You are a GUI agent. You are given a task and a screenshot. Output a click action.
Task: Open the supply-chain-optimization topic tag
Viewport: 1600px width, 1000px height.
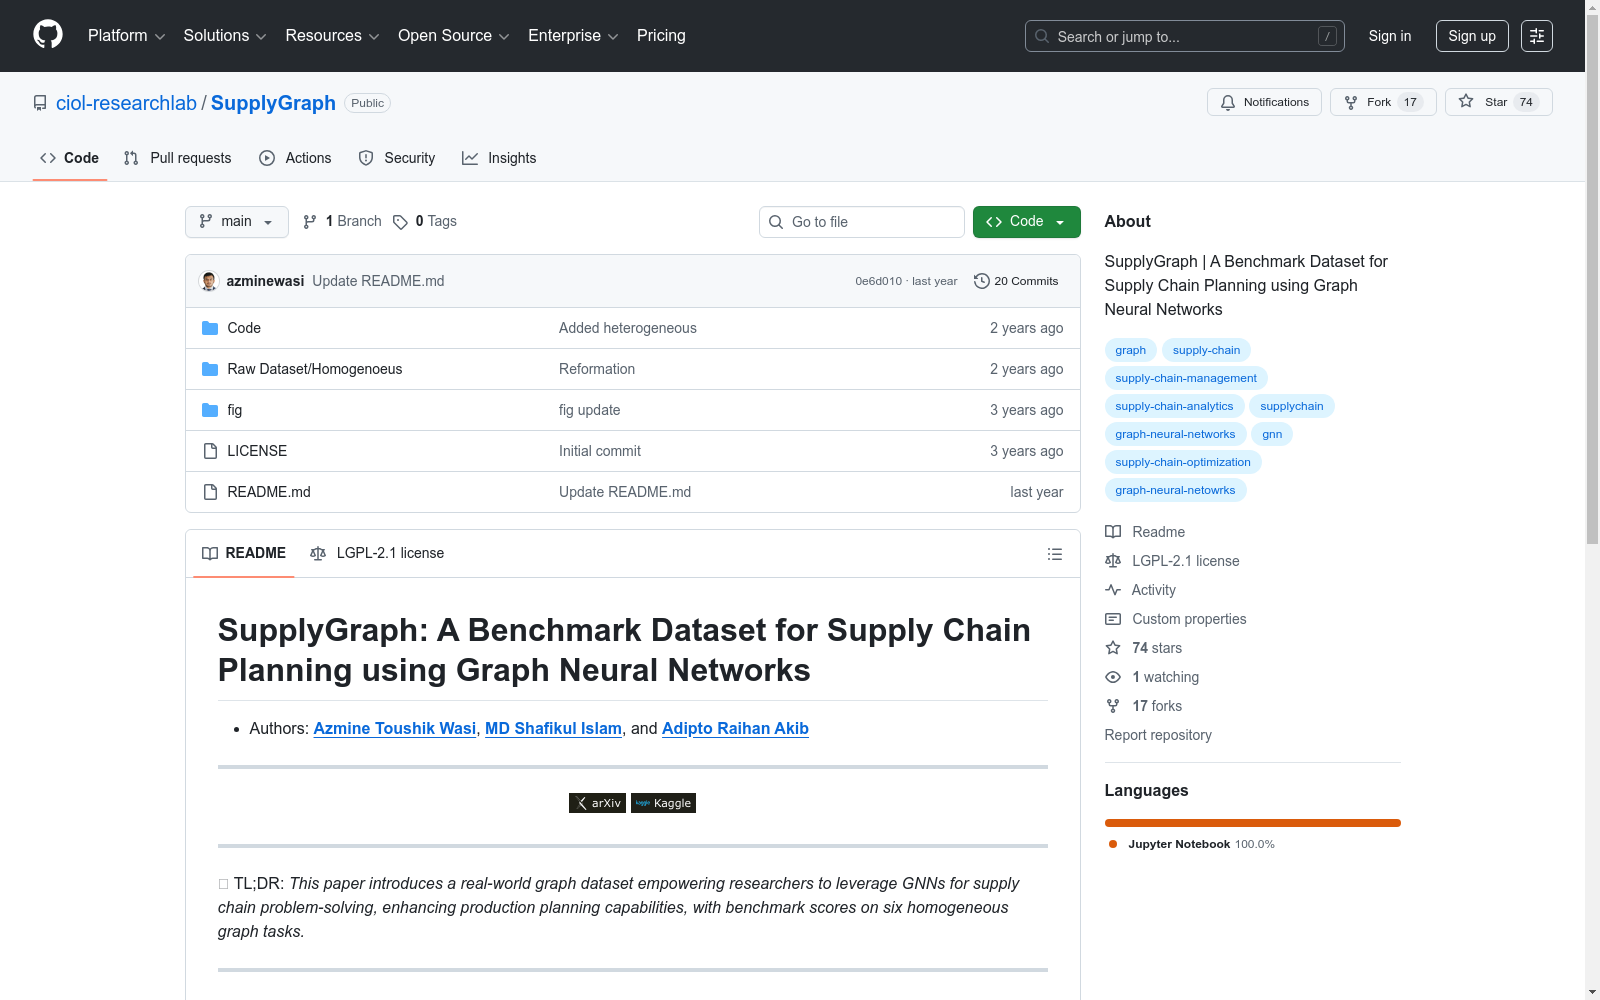(1183, 462)
